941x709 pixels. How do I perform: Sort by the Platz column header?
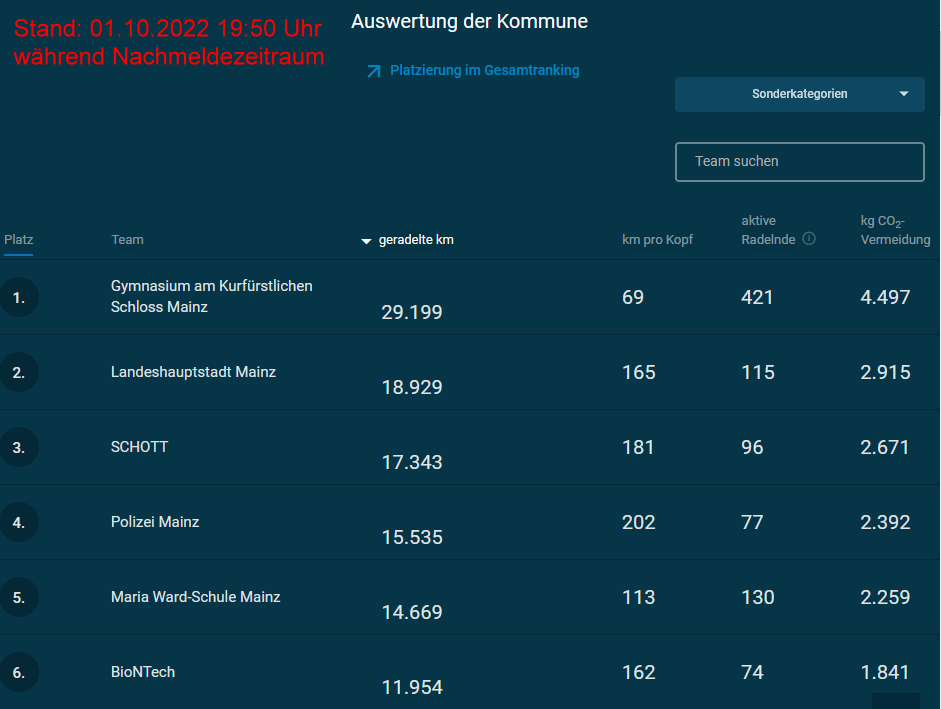(x=19, y=240)
